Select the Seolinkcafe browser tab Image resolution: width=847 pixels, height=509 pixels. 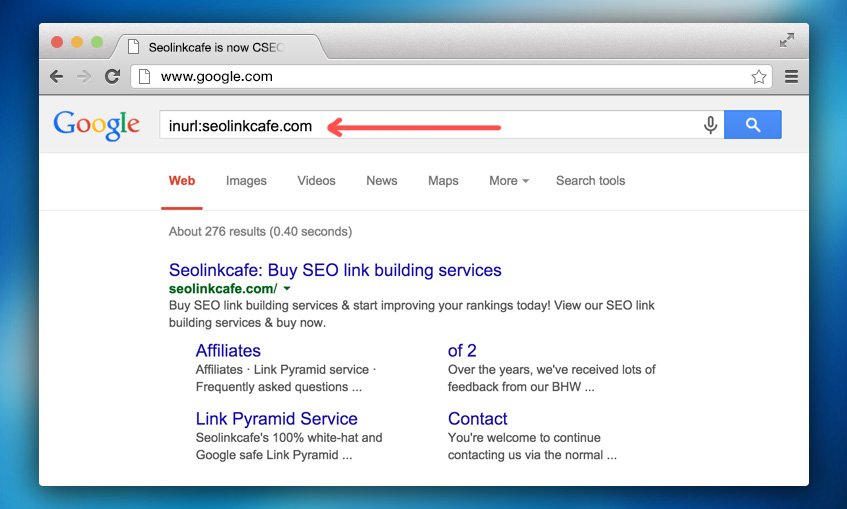tap(219, 47)
